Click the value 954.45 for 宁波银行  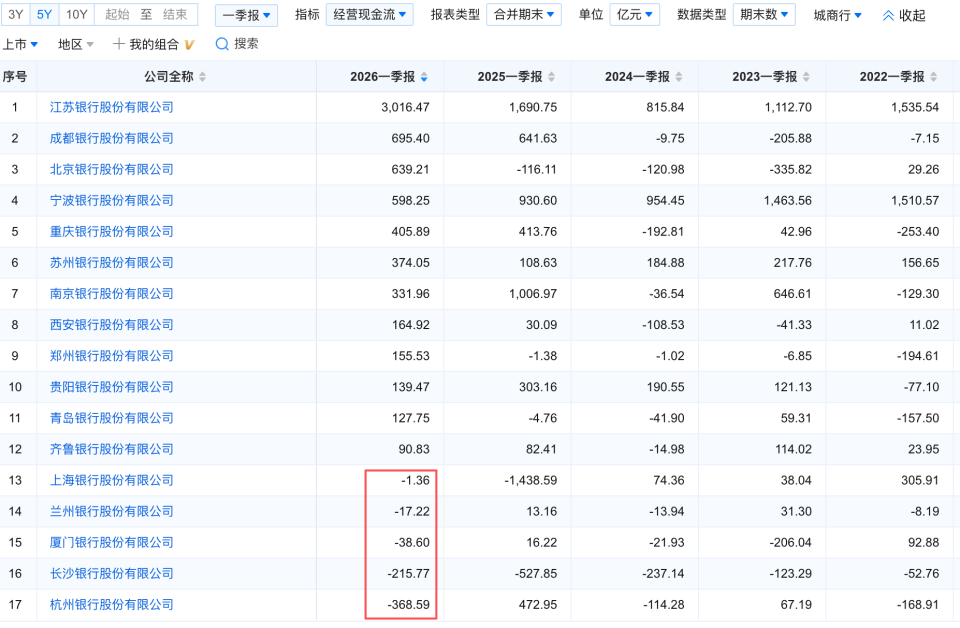[x=665, y=201]
